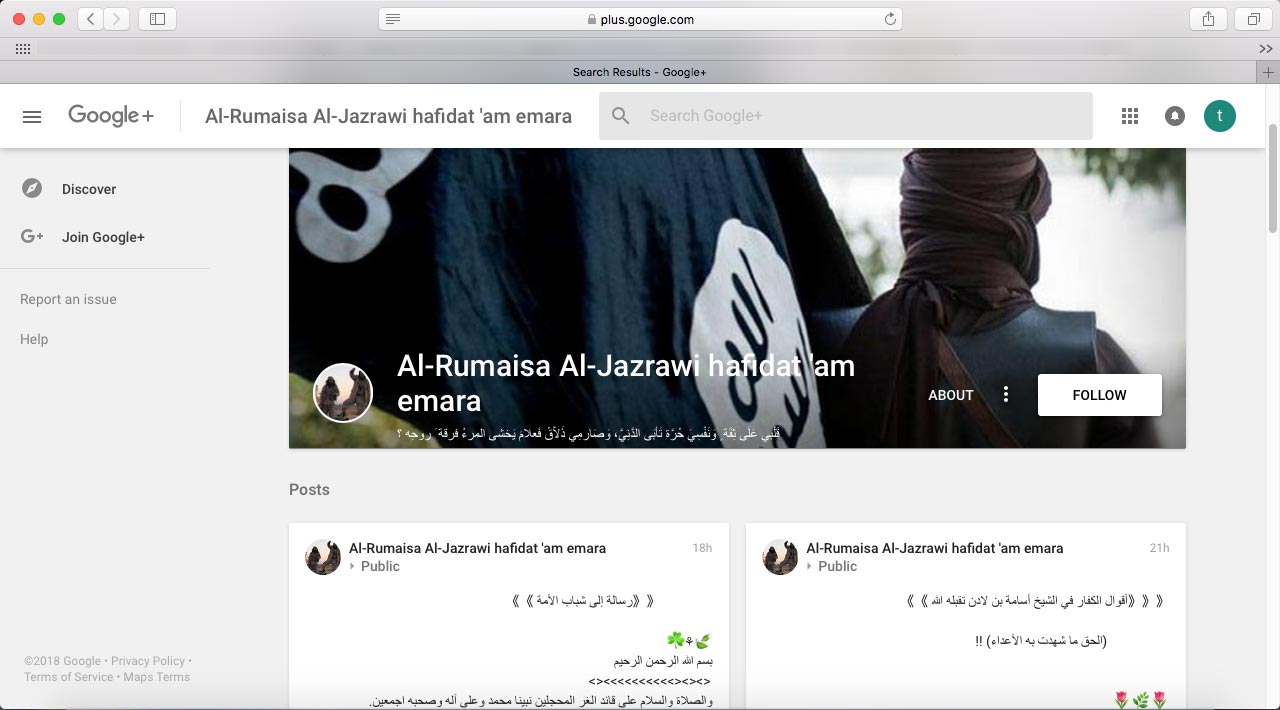Reload the page using the refresh icon
This screenshot has height=710, width=1280.
(x=889, y=19)
